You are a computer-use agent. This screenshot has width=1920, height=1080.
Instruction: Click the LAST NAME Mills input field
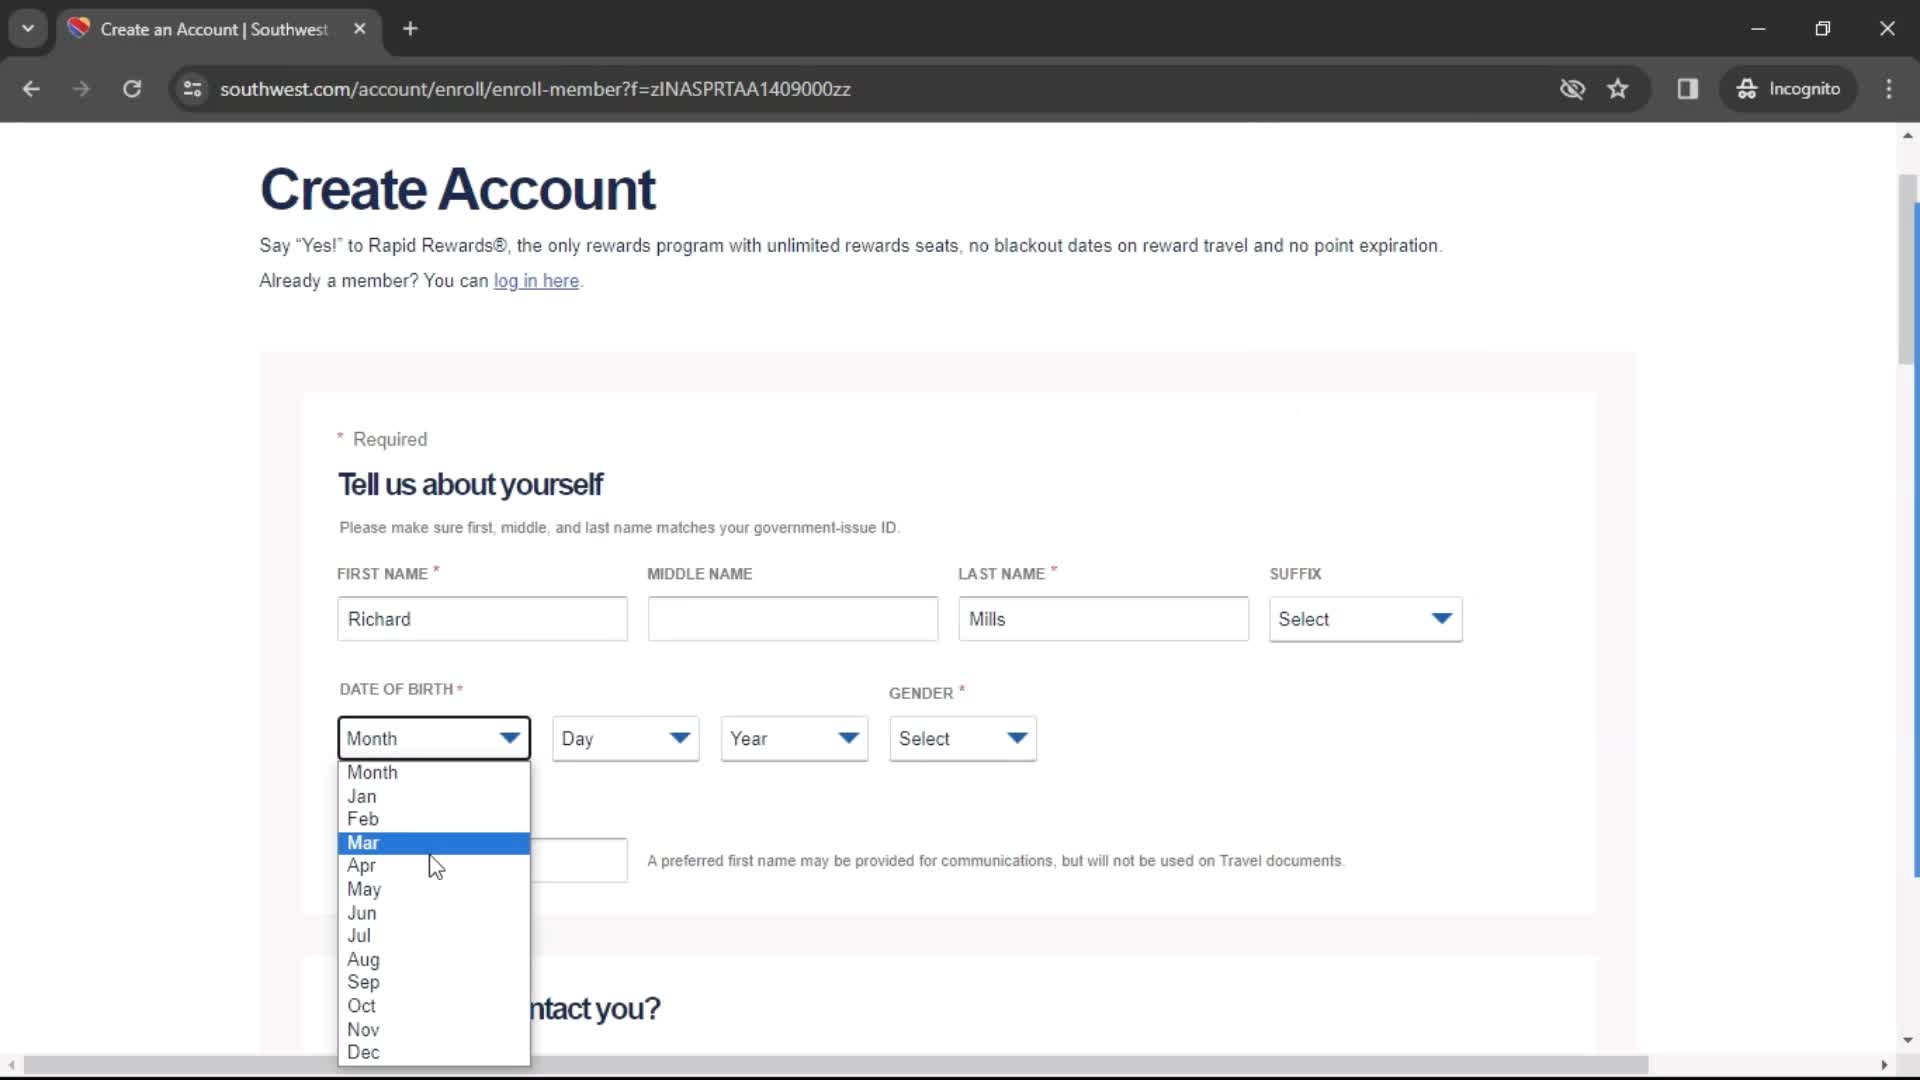click(1102, 618)
